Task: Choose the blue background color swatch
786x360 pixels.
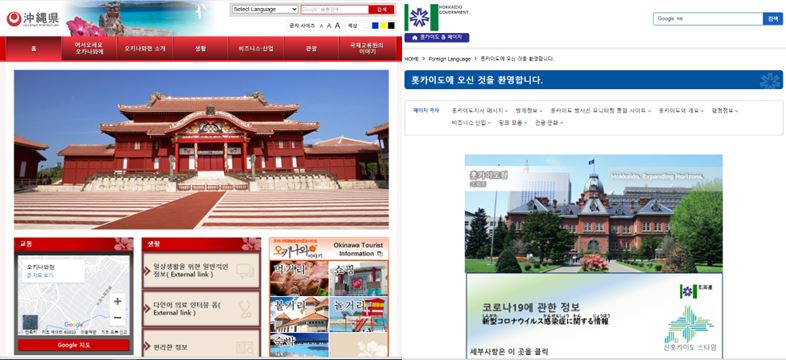Action: 375,26
